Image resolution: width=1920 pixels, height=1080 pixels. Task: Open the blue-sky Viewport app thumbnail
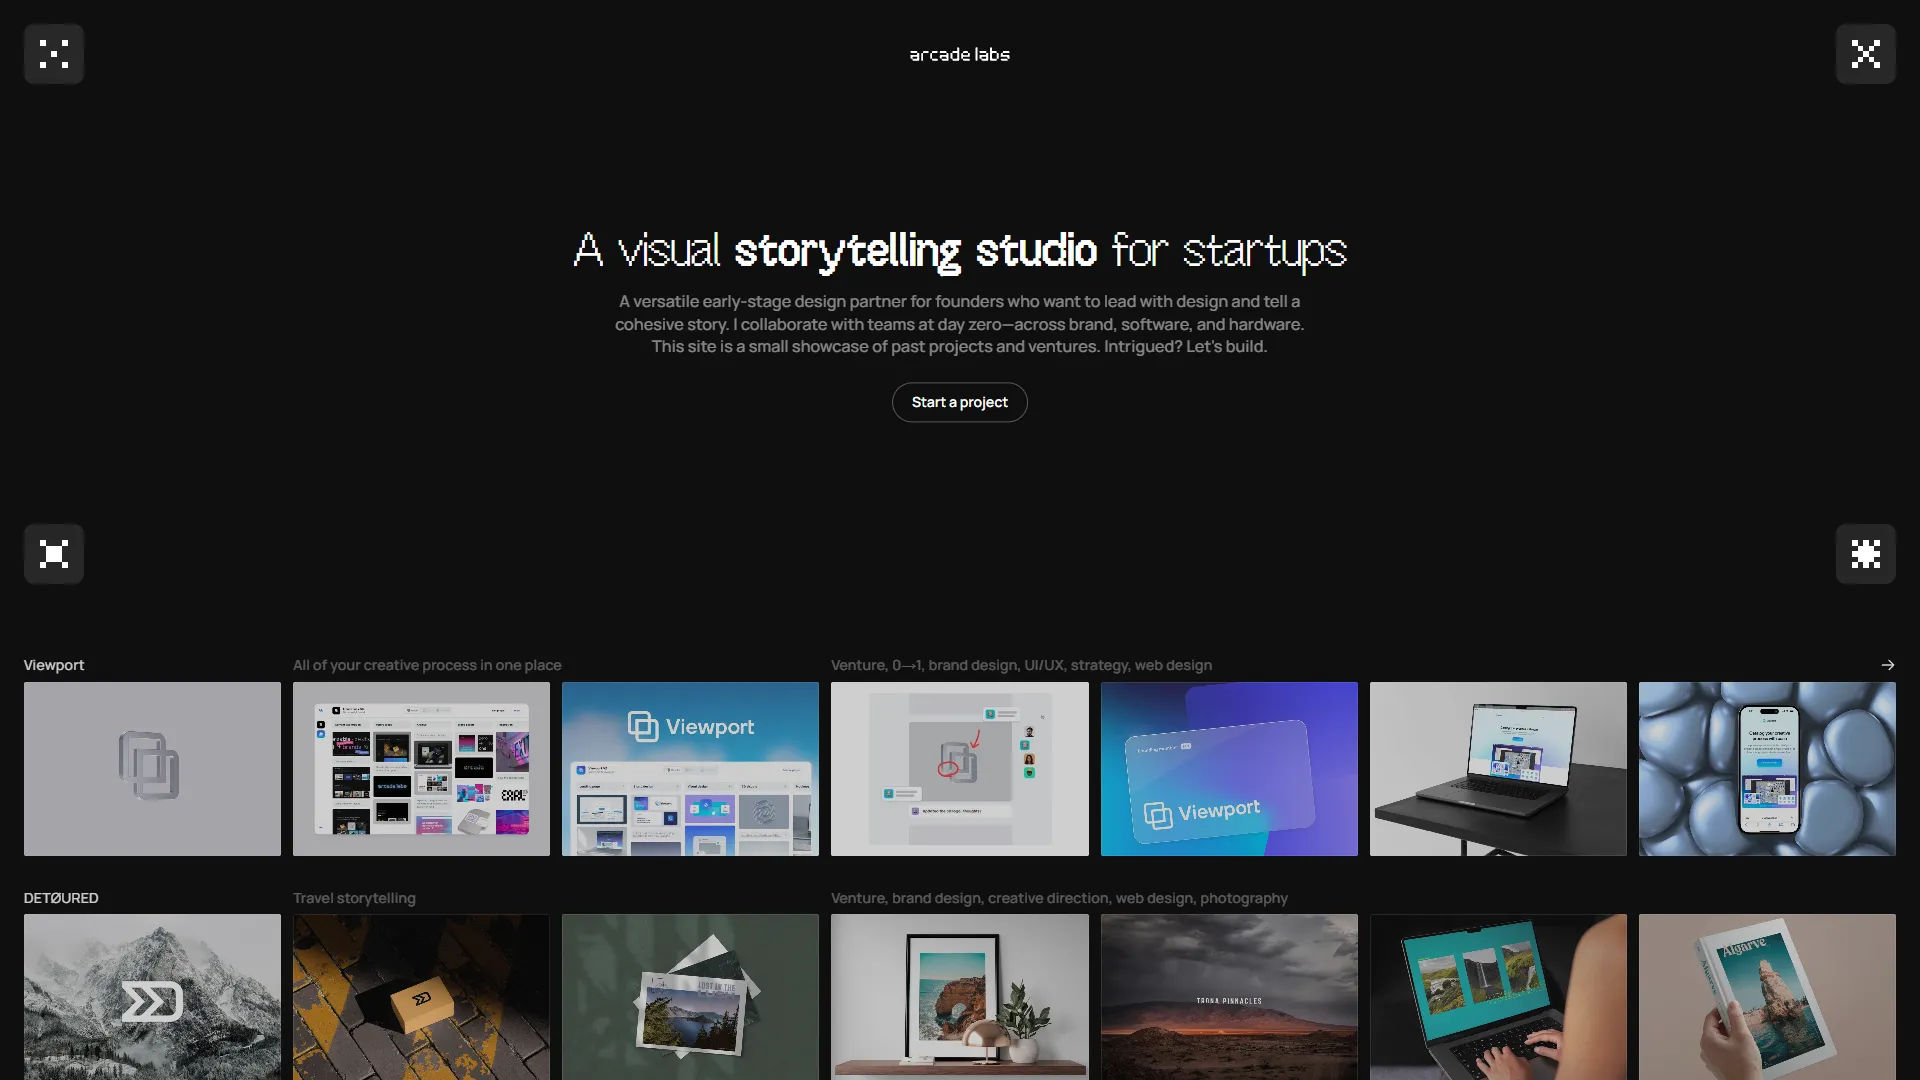tap(690, 769)
